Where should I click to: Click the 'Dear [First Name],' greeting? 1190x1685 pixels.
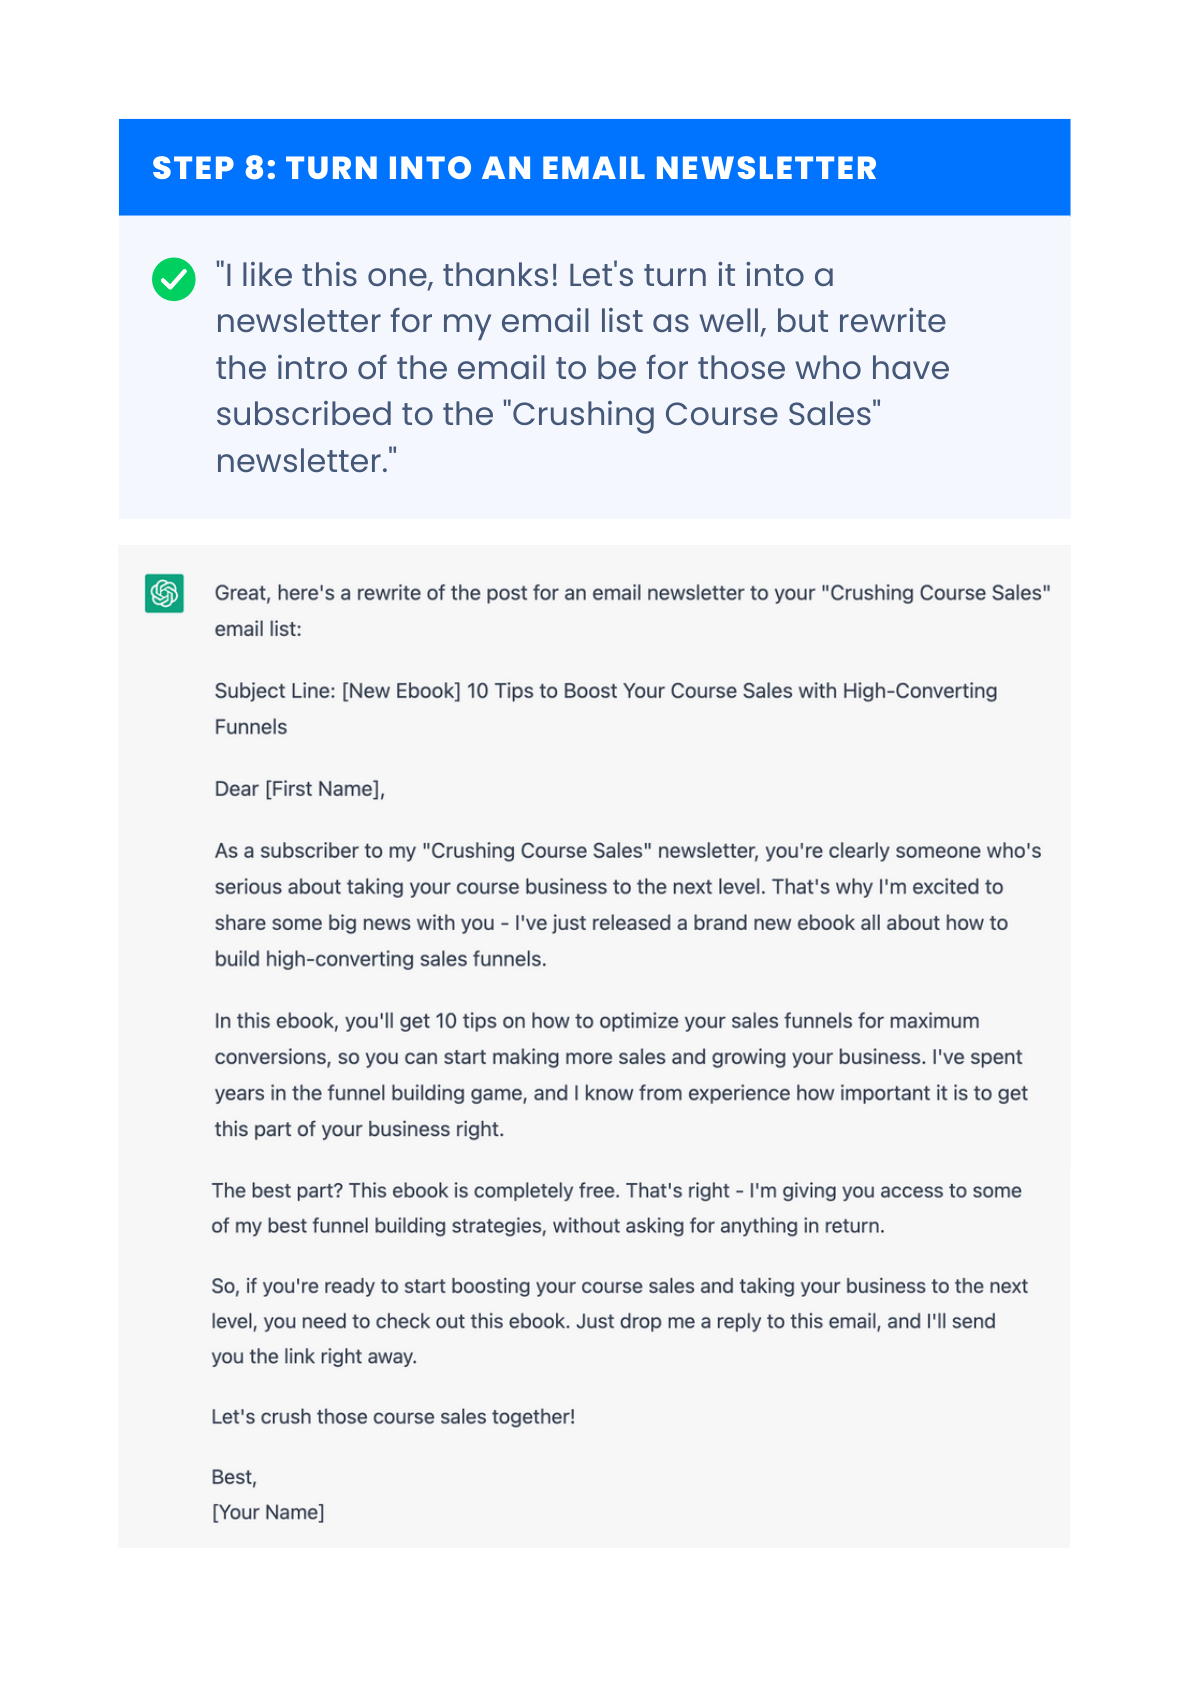(300, 789)
